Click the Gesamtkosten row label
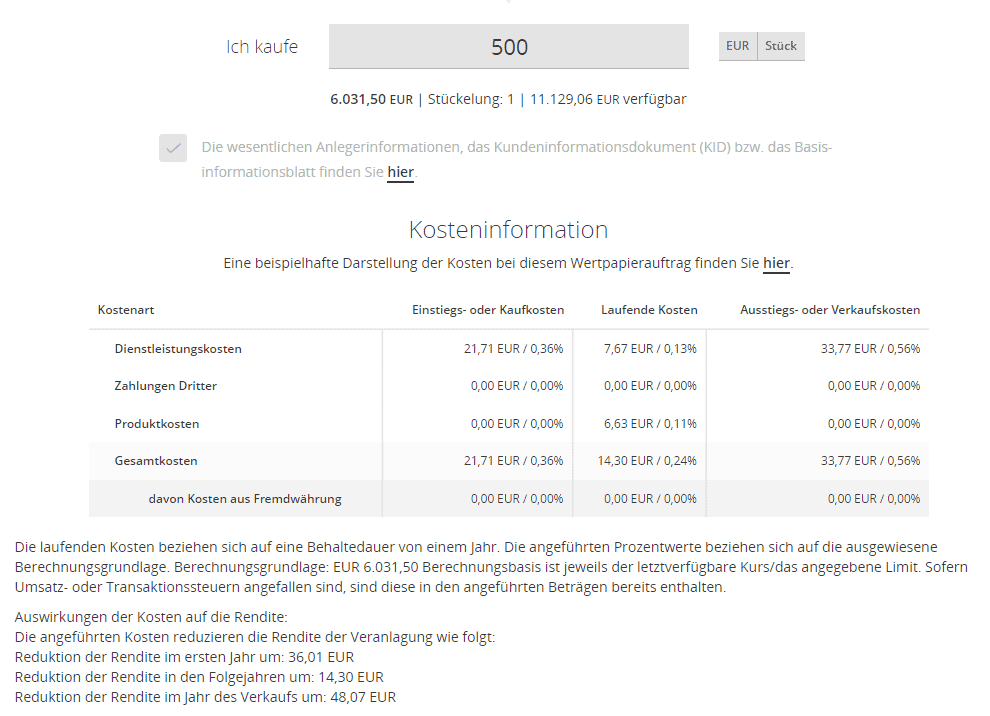This screenshot has height=716, width=990. 156,461
